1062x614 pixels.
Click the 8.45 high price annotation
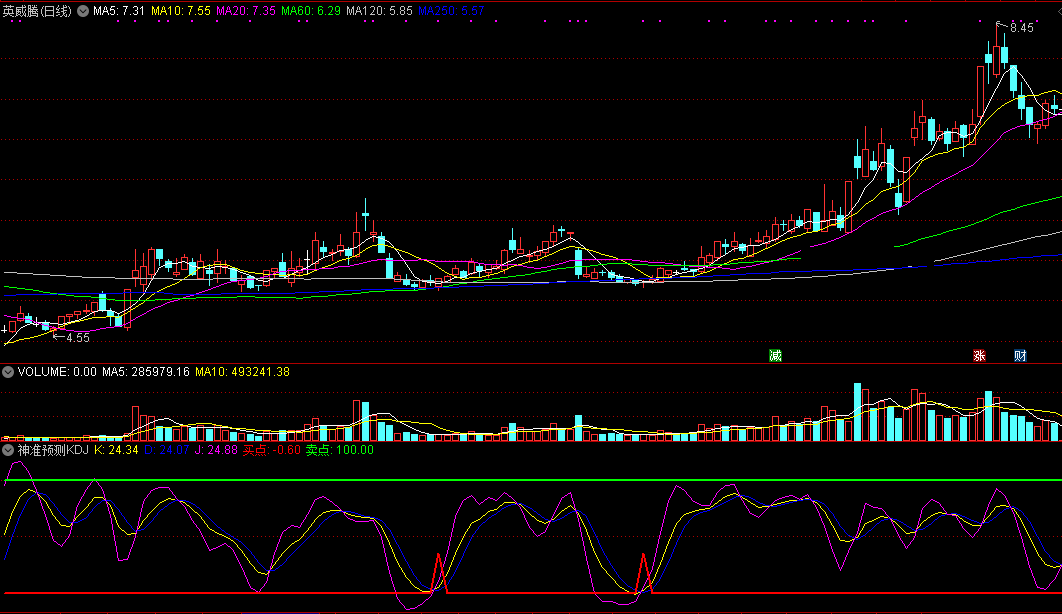click(x=1021, y=28)
